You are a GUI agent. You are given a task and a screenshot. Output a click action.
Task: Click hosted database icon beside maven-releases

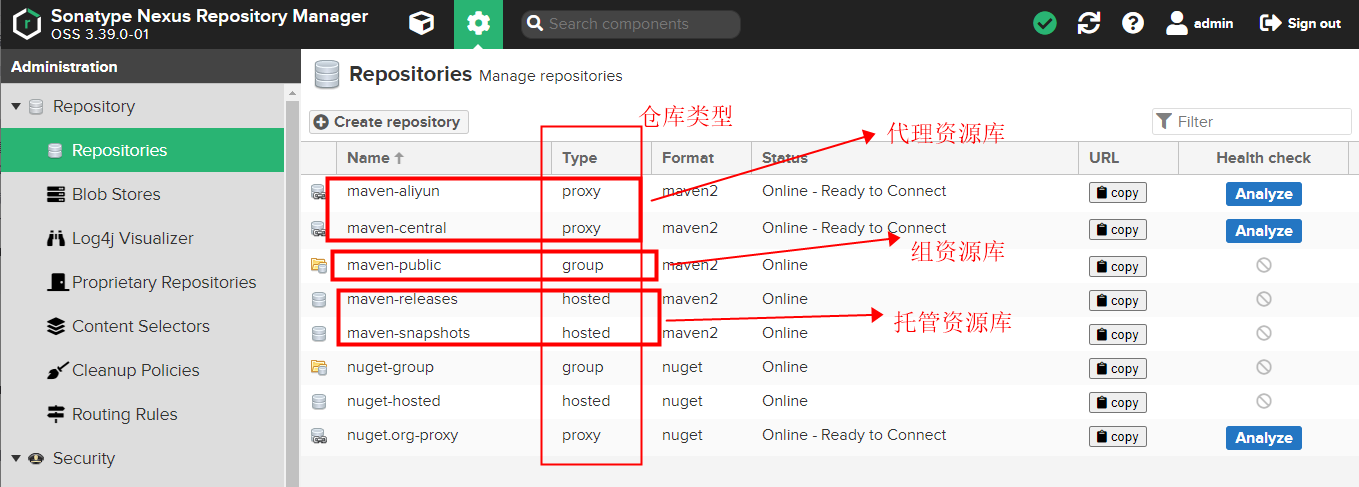pyautogui.click(x=319, y=299)
